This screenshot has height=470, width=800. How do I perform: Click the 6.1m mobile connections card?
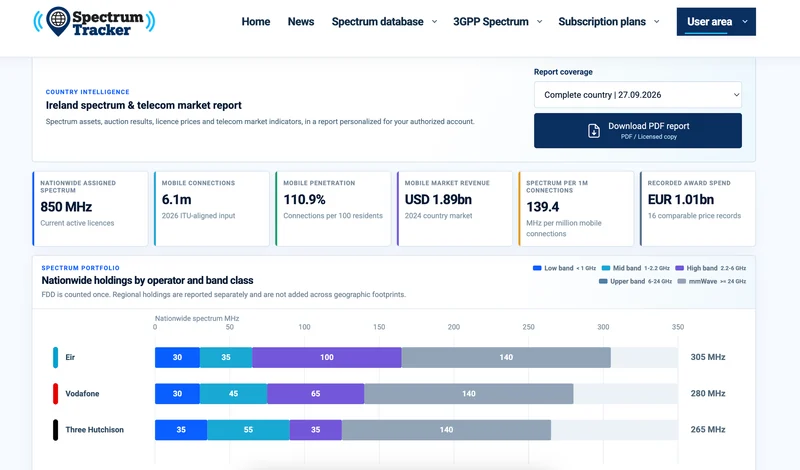tap(212, 209)
